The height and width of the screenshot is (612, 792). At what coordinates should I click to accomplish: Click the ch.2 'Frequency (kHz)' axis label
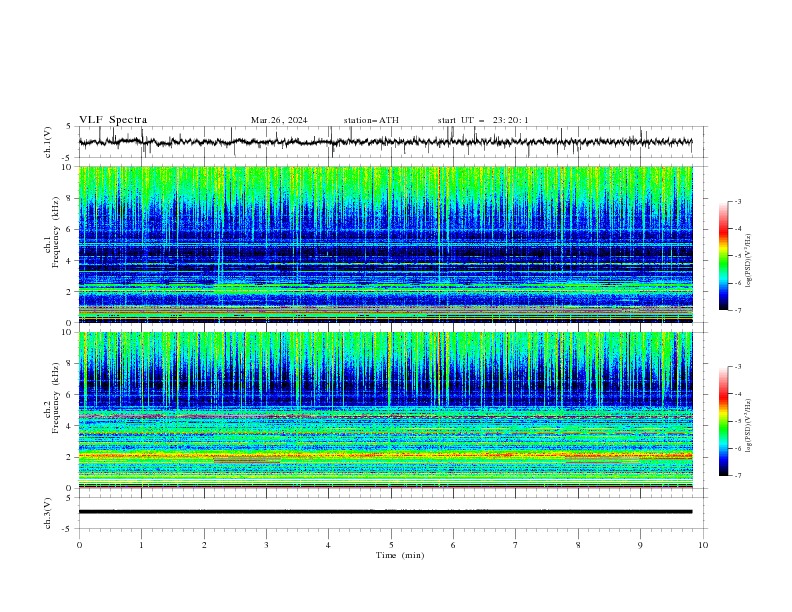(55, 398)
